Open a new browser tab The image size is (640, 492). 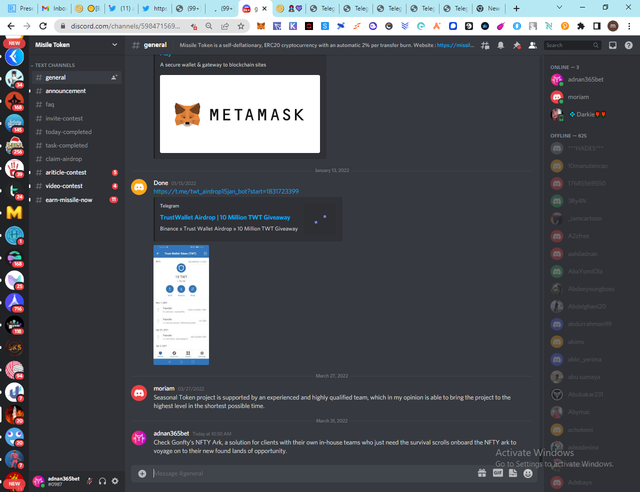(516, 8)
